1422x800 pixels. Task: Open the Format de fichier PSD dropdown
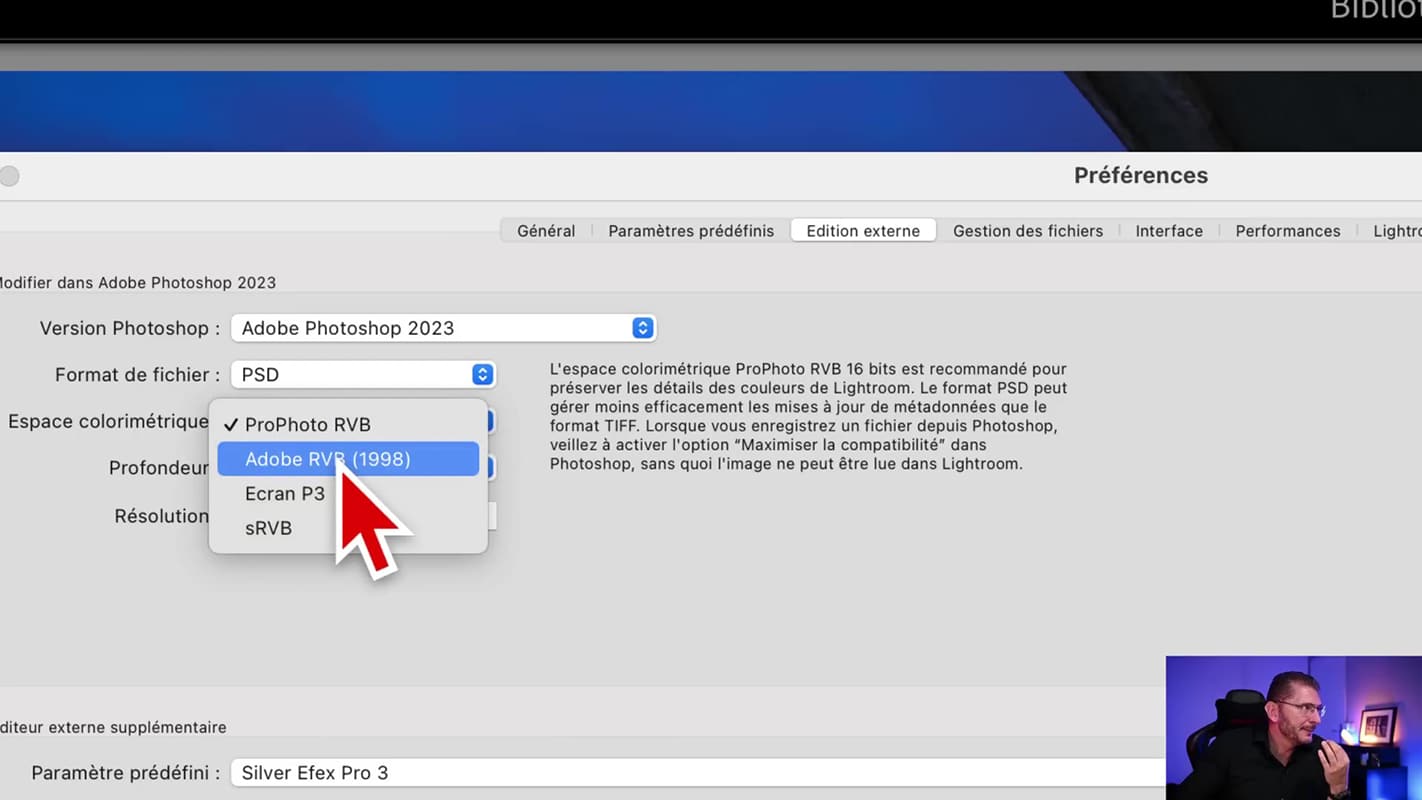[x=363, y=375]
